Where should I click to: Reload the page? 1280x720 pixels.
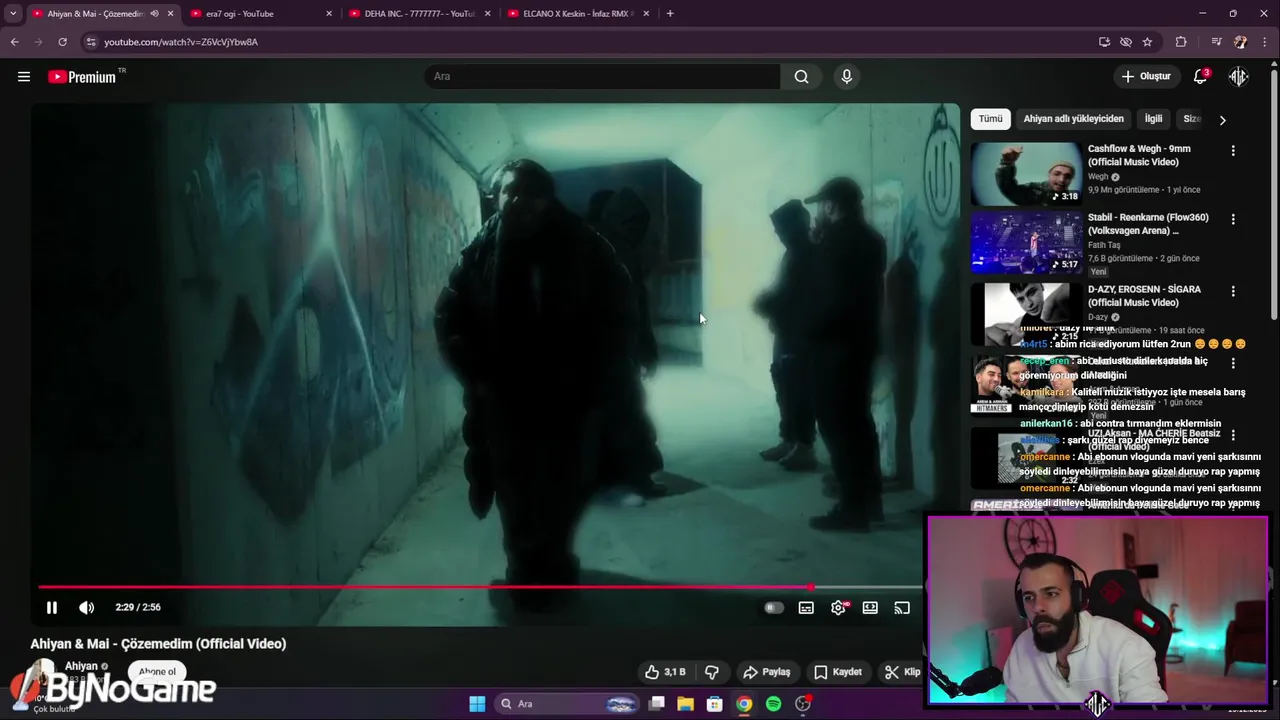click(62, 42)
